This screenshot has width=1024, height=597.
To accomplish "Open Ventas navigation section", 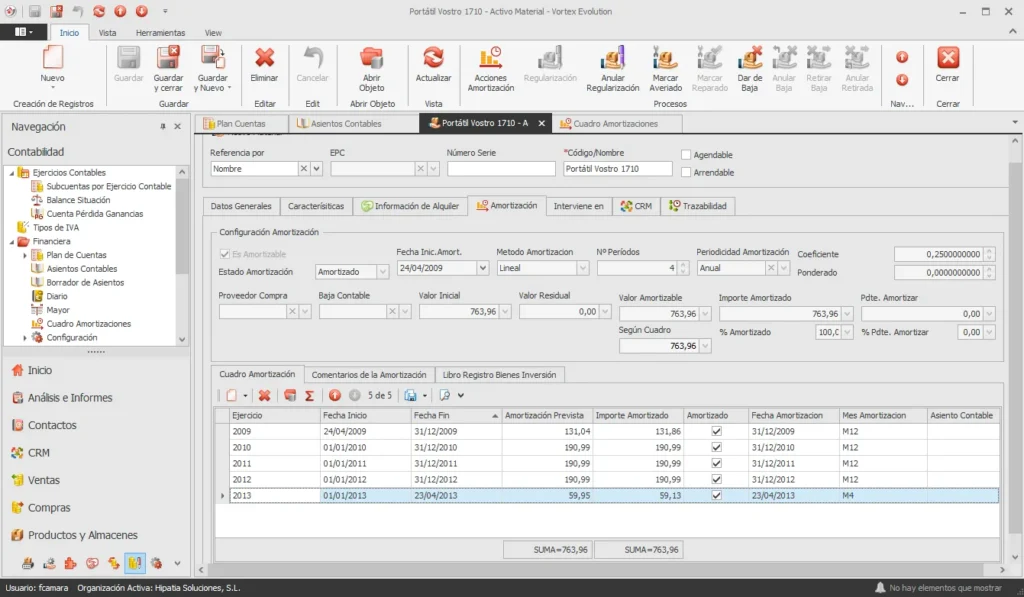I will (x=44, y=480).
